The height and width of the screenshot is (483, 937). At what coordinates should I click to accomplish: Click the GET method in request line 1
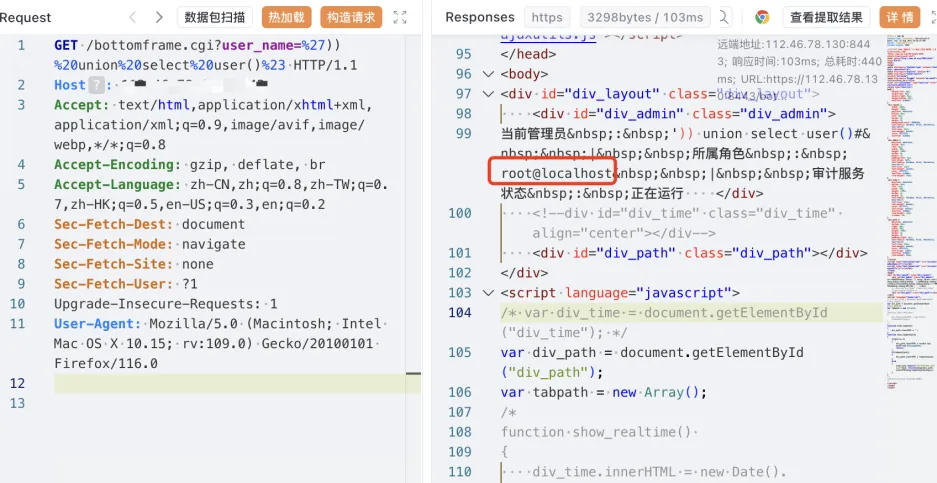point(66,45)
